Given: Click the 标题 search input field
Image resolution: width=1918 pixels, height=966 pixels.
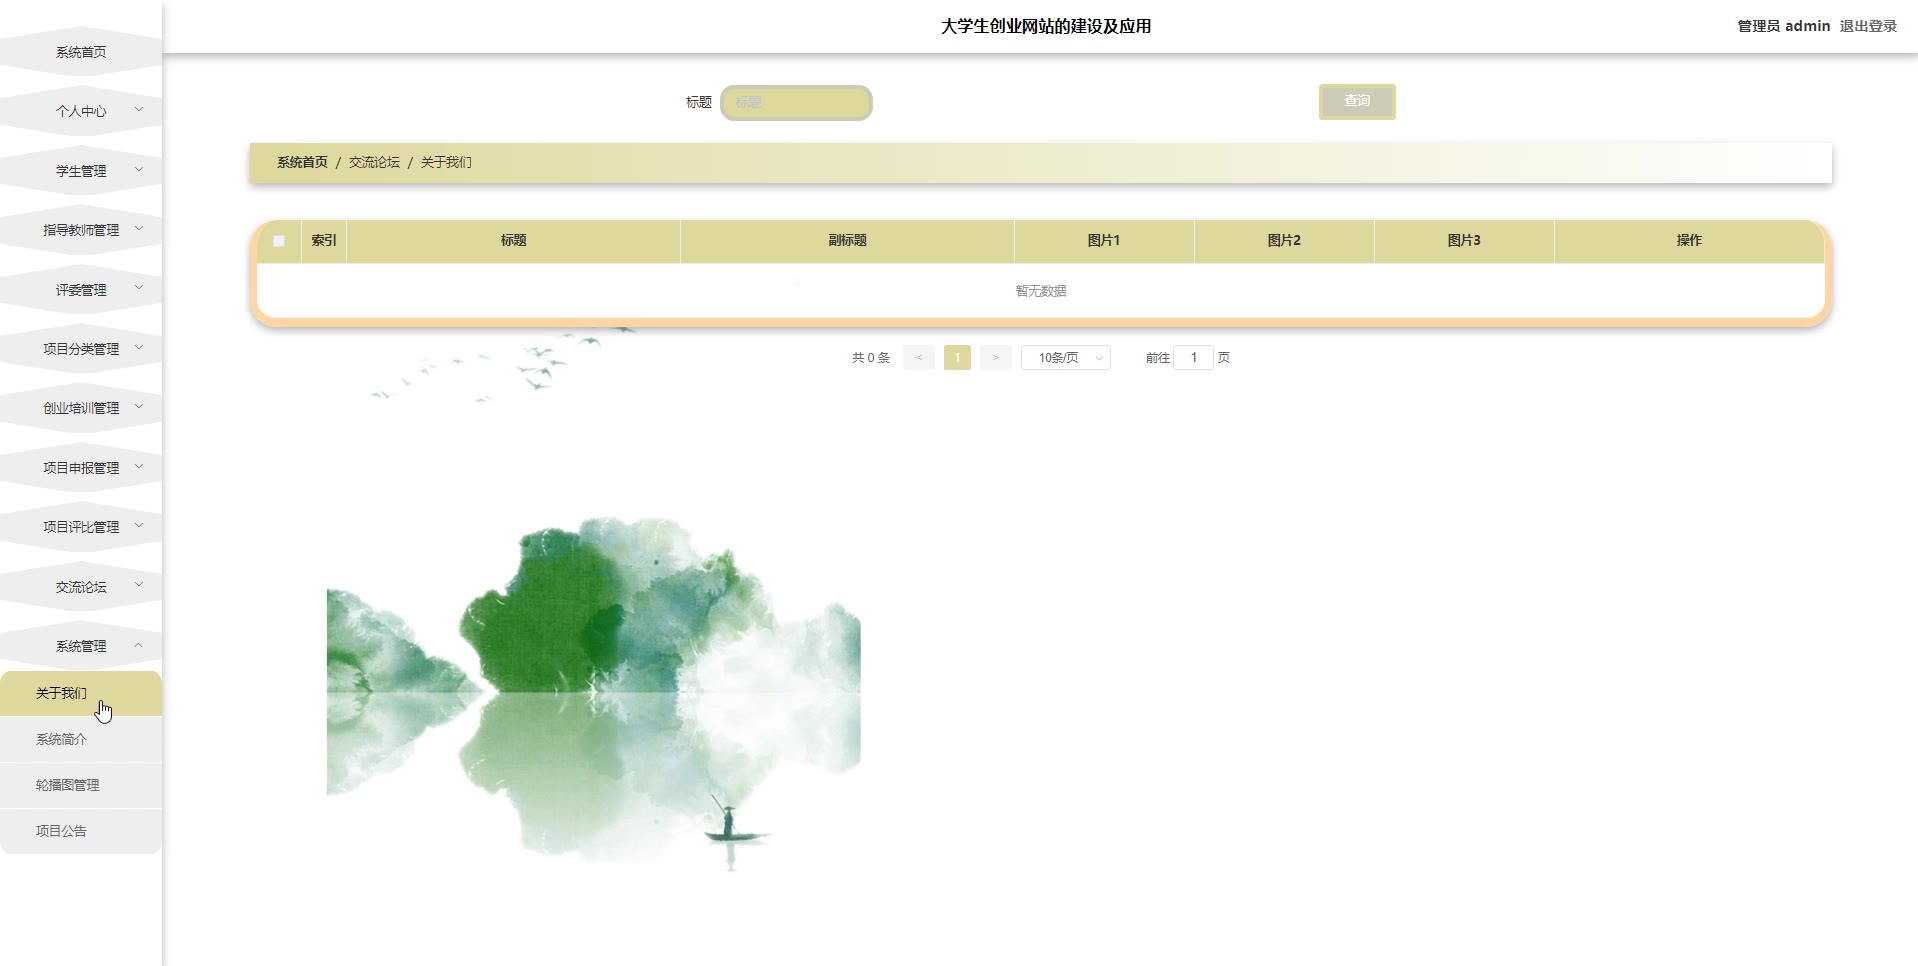Looking at the screenshot, I should (796, 102).
